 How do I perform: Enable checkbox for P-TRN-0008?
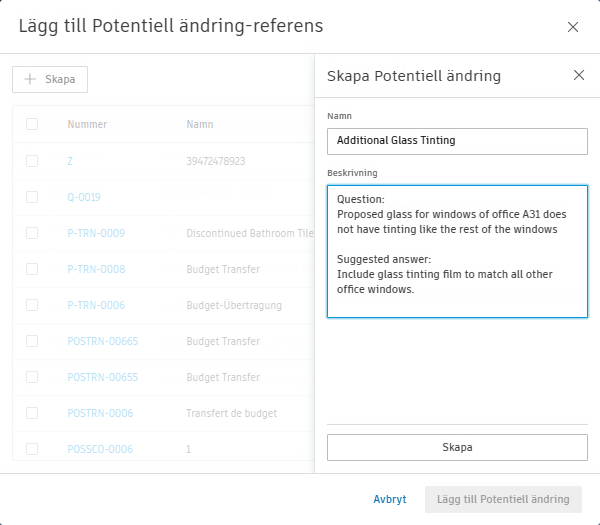[x=32, y=269]
